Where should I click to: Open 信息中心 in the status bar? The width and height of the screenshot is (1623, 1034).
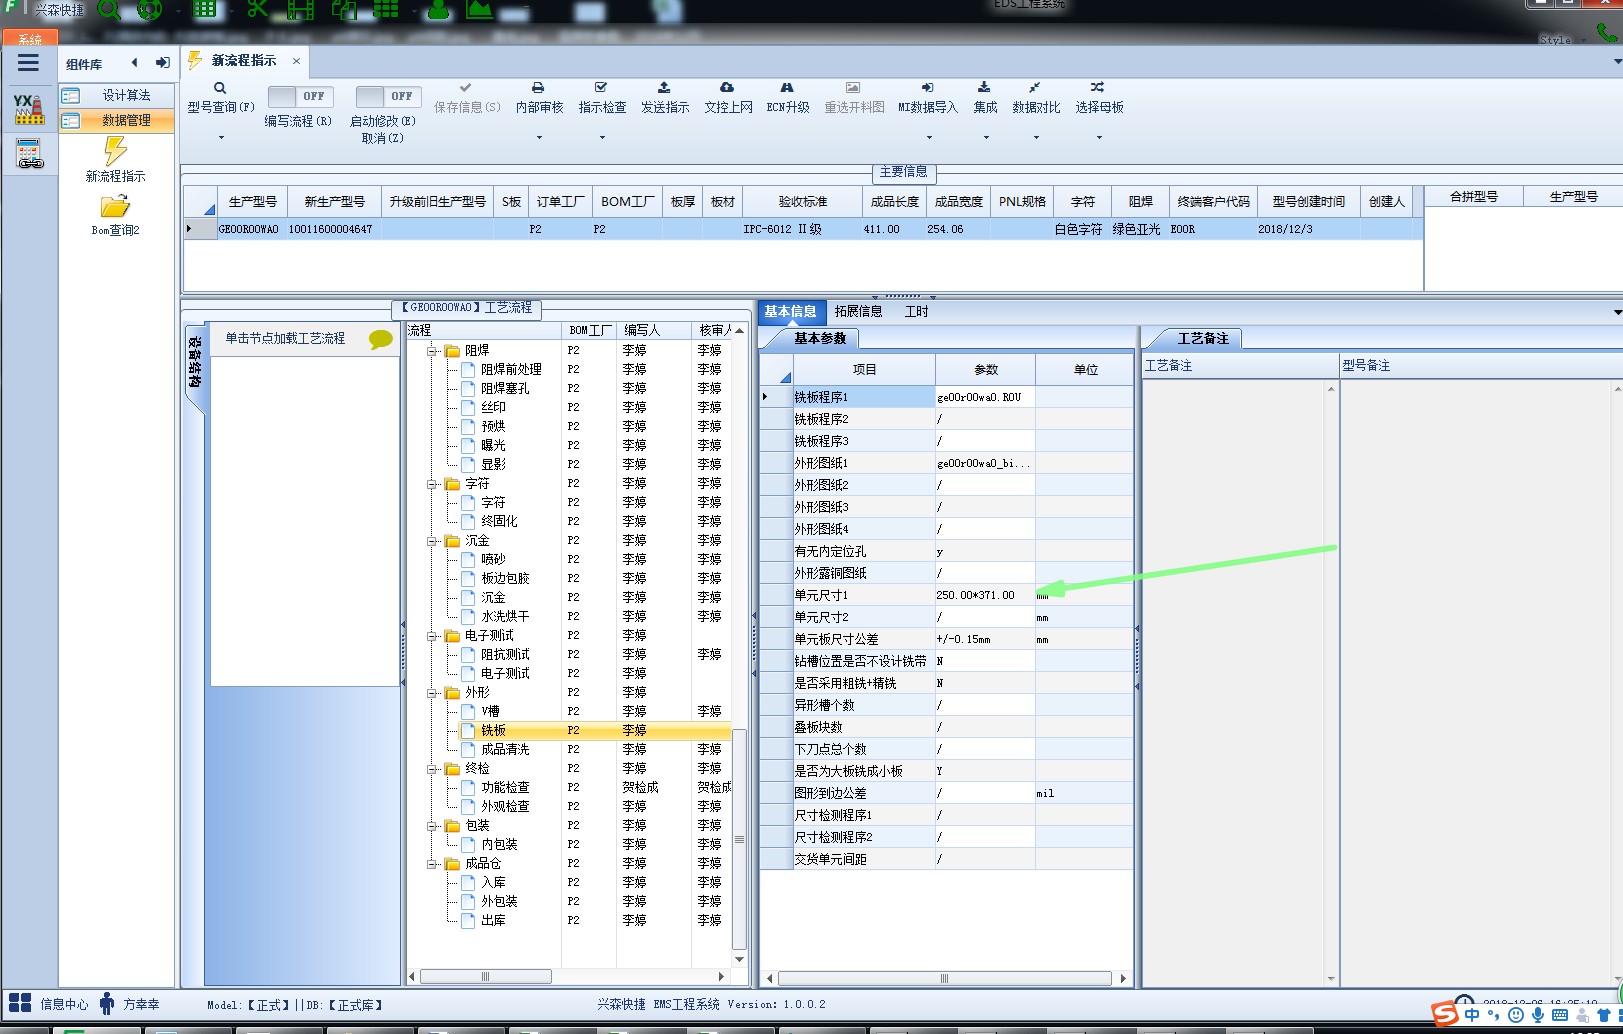[49, 1004]
